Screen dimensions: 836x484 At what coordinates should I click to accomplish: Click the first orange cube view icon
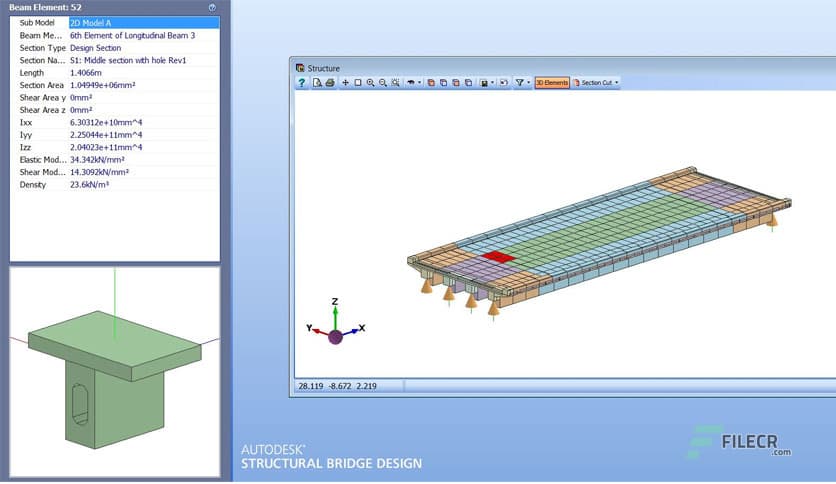(431, 83)
